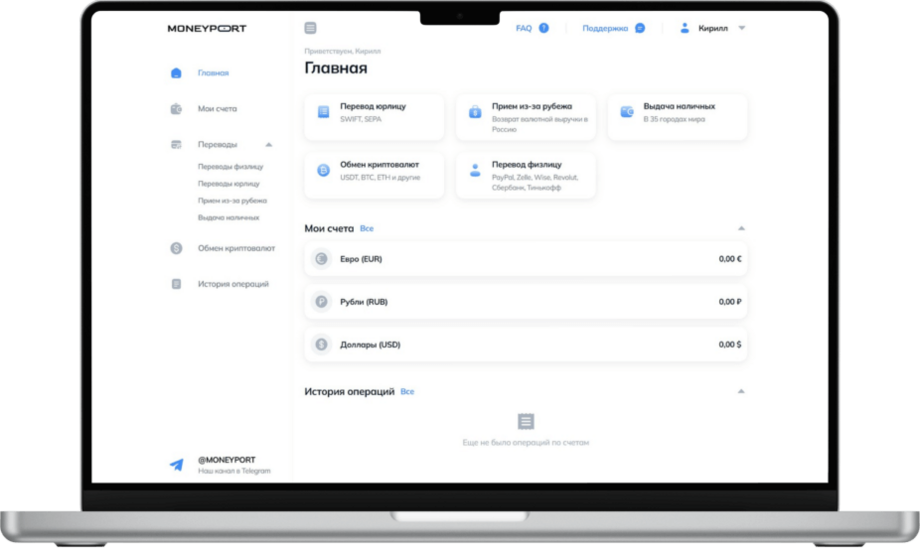Click the Рубли currency account icon
This screenshot has height=556, width=920.
321,301
